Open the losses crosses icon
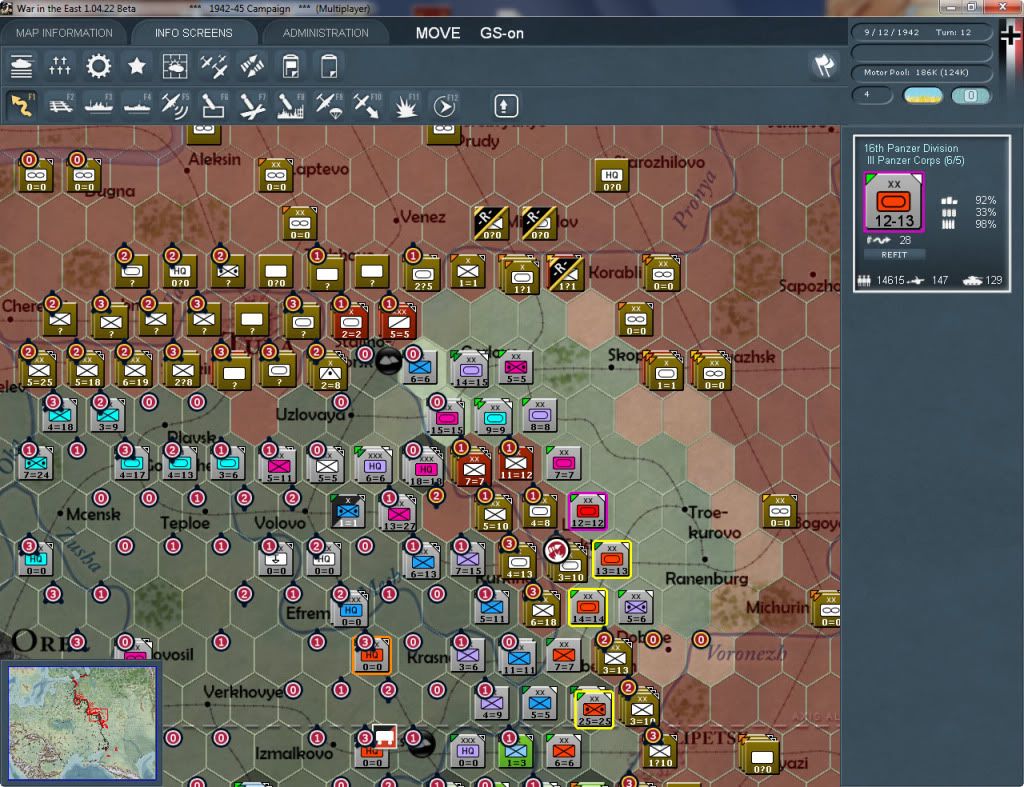 [59, 67]
